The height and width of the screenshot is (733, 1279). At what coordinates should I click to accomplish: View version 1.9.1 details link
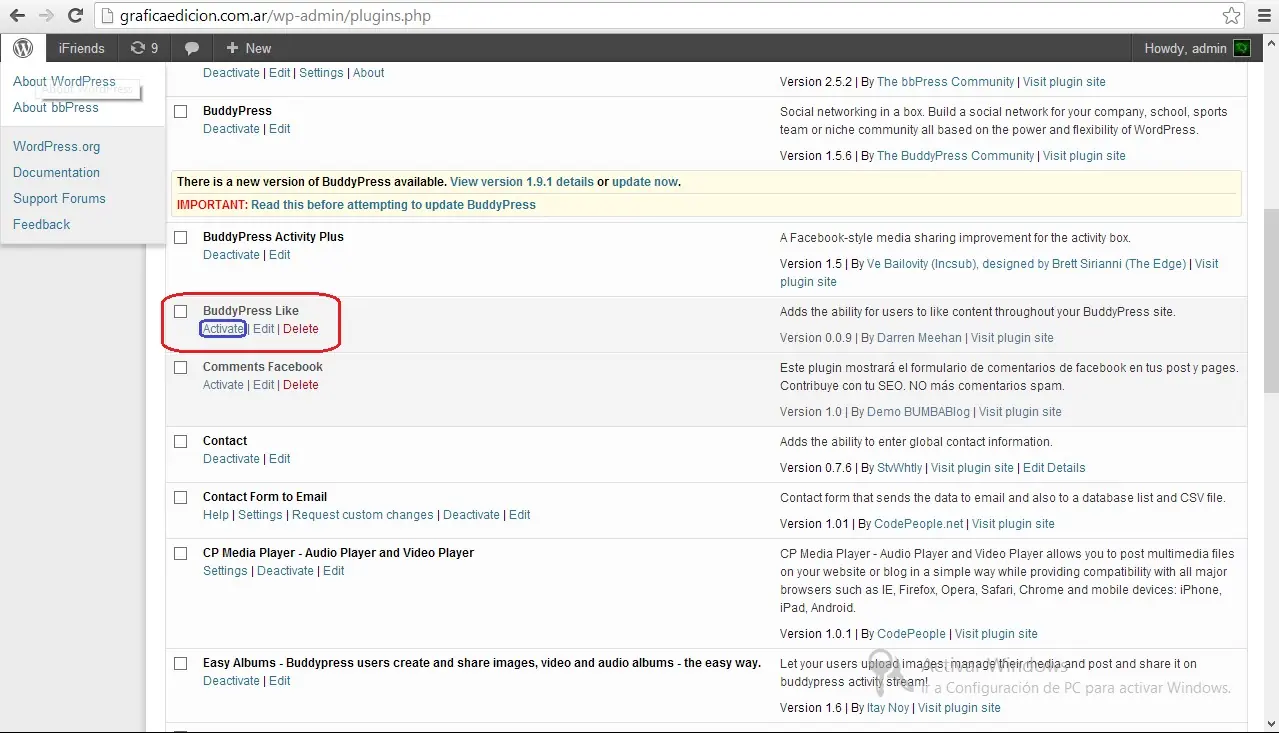click(x=522, y=182)
